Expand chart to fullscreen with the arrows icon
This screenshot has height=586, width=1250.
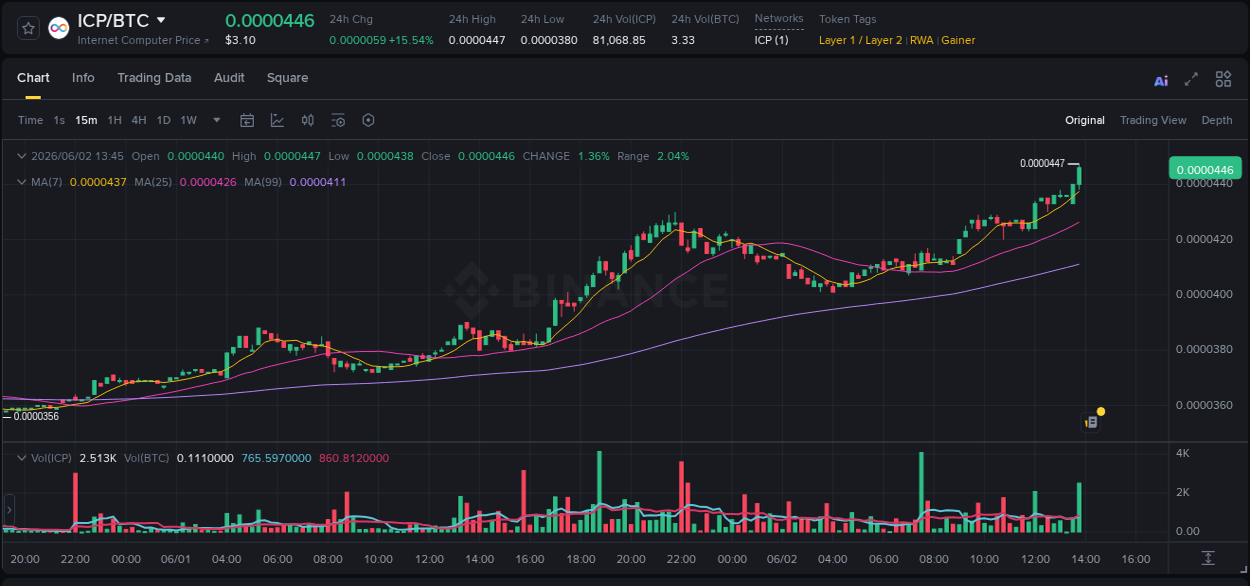pos(1191,79)
